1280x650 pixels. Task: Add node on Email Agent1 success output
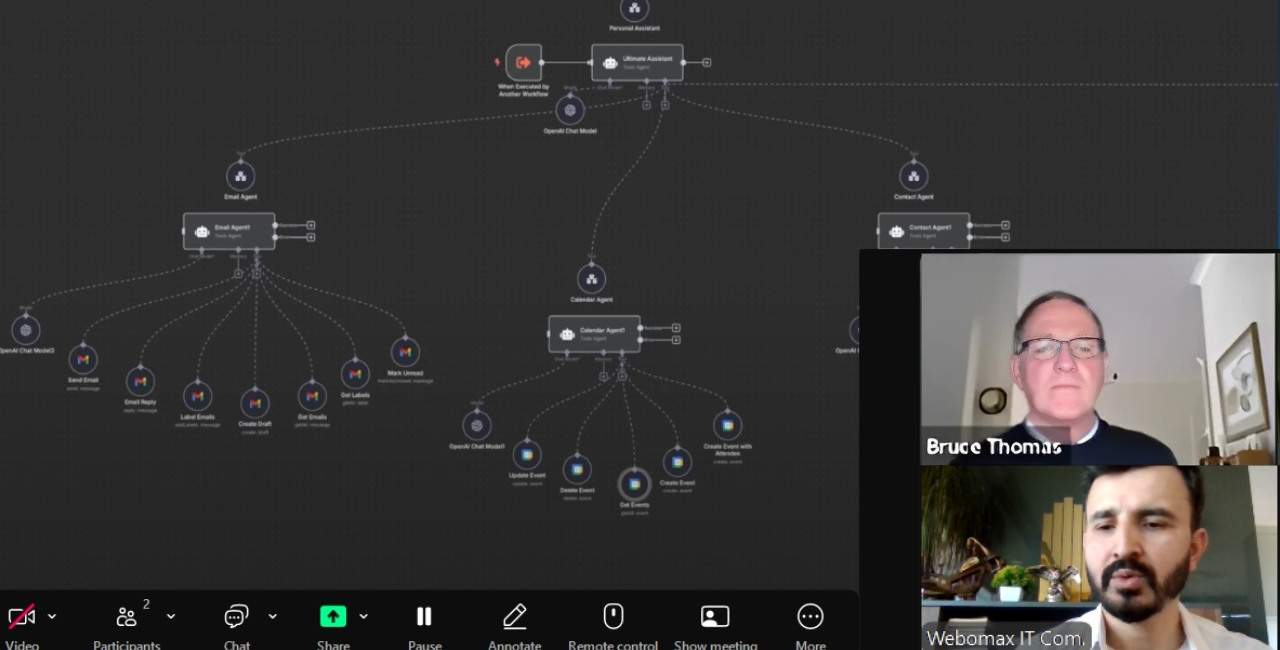(x=311, y=225)
